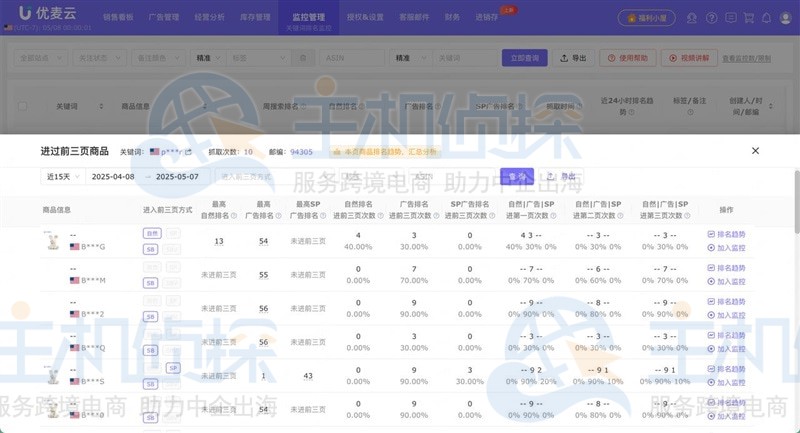800x433 pixels.
Task: Tick the select-all checkbox in background table
Action: [22, 106]
